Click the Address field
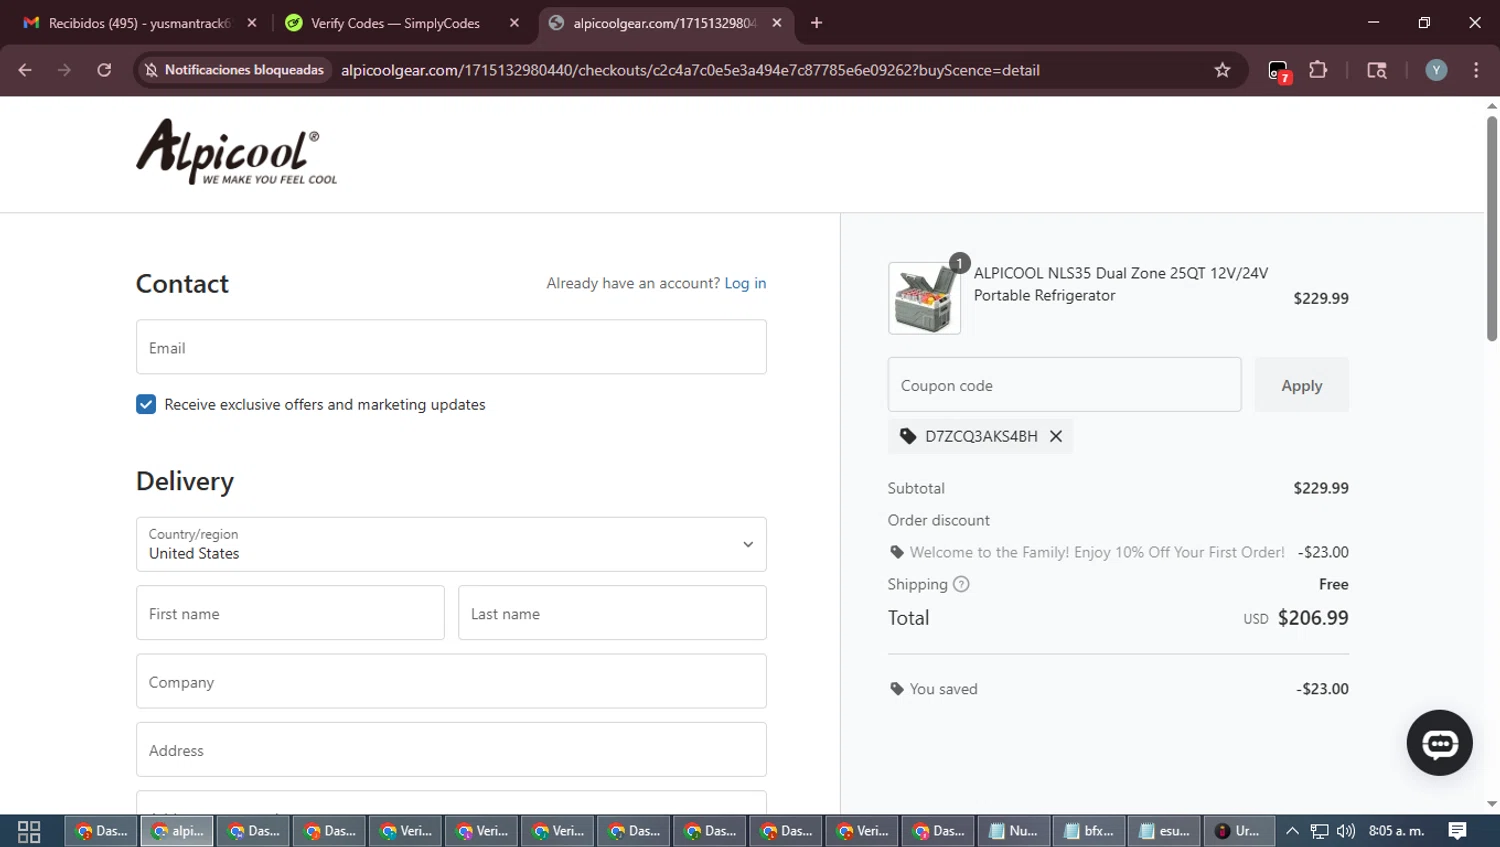Image resolution: width=1500 pixels, height=847 pixels. [x=451, y=749]
